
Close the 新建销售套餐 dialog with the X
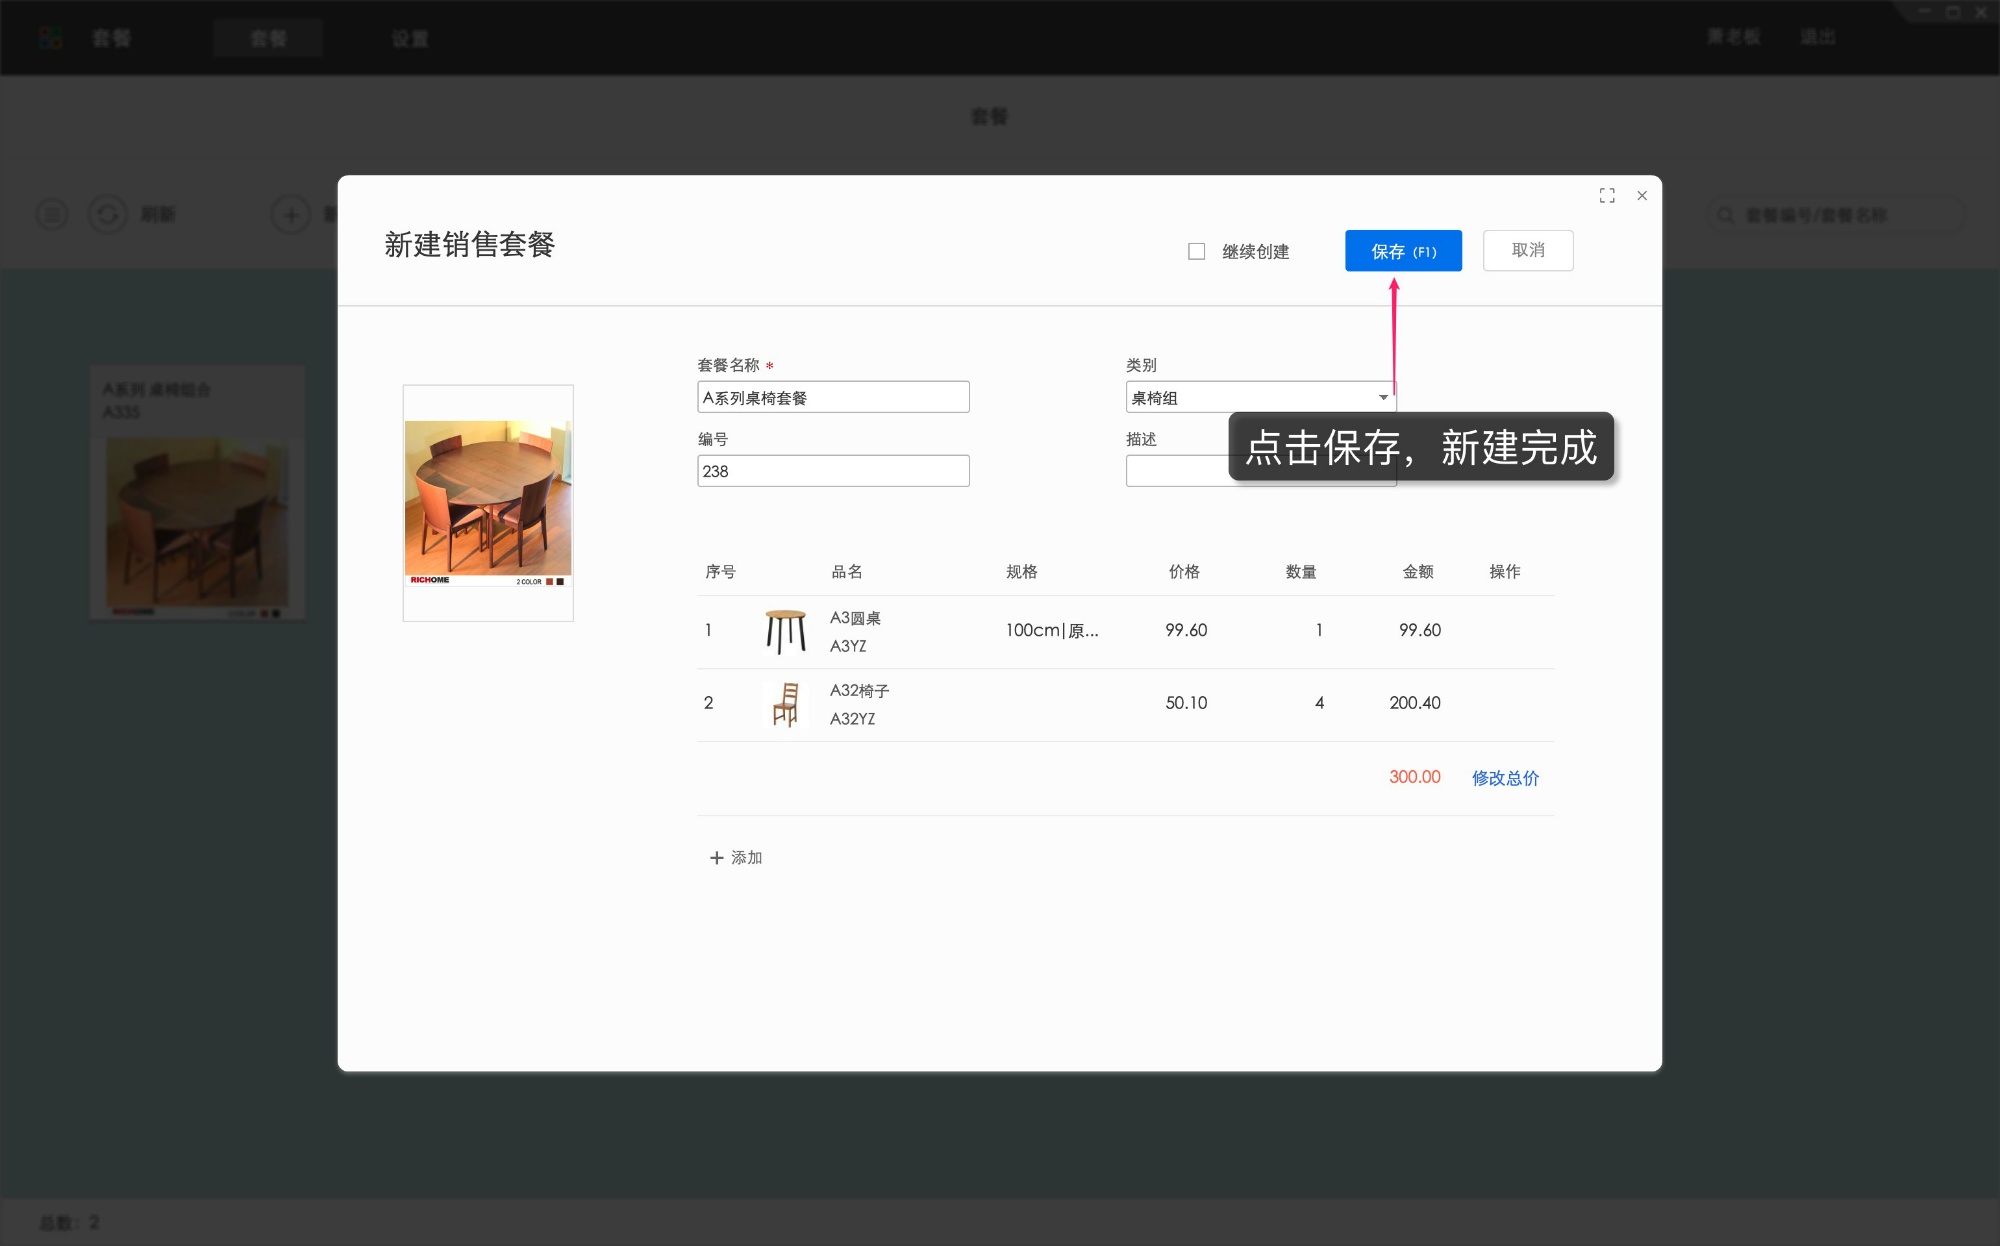(x=1641, y=195)
